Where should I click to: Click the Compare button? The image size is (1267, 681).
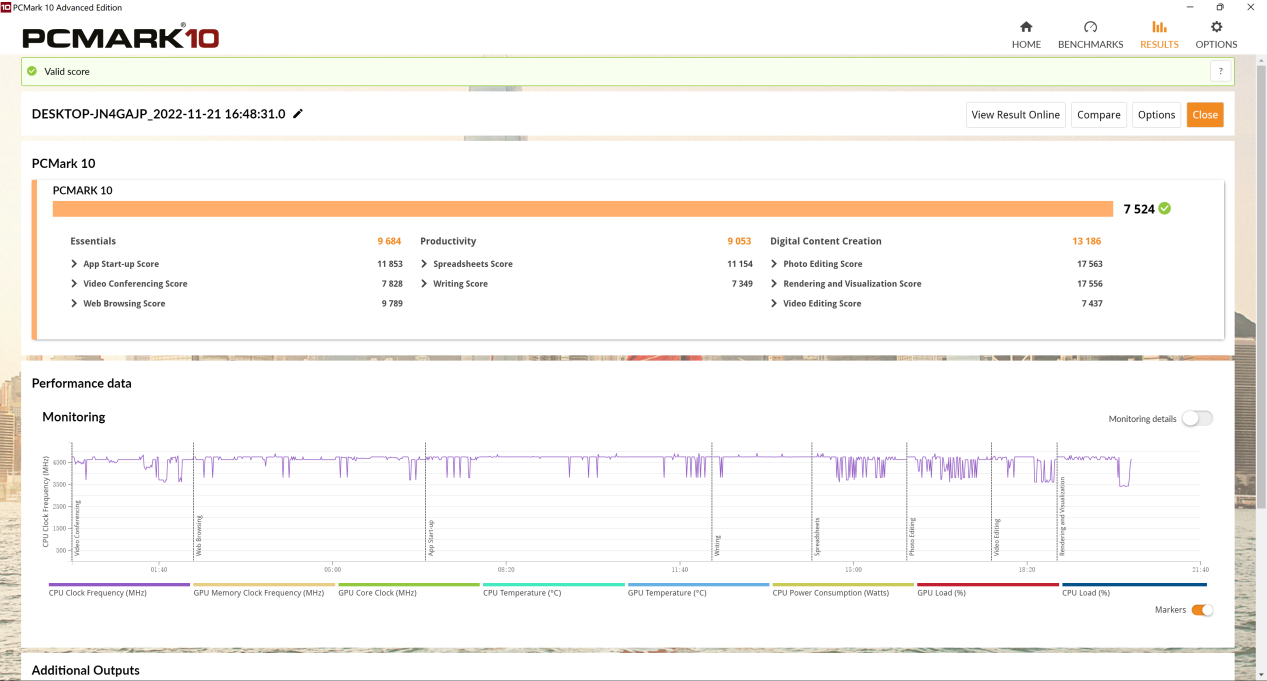coord(1098,115)
